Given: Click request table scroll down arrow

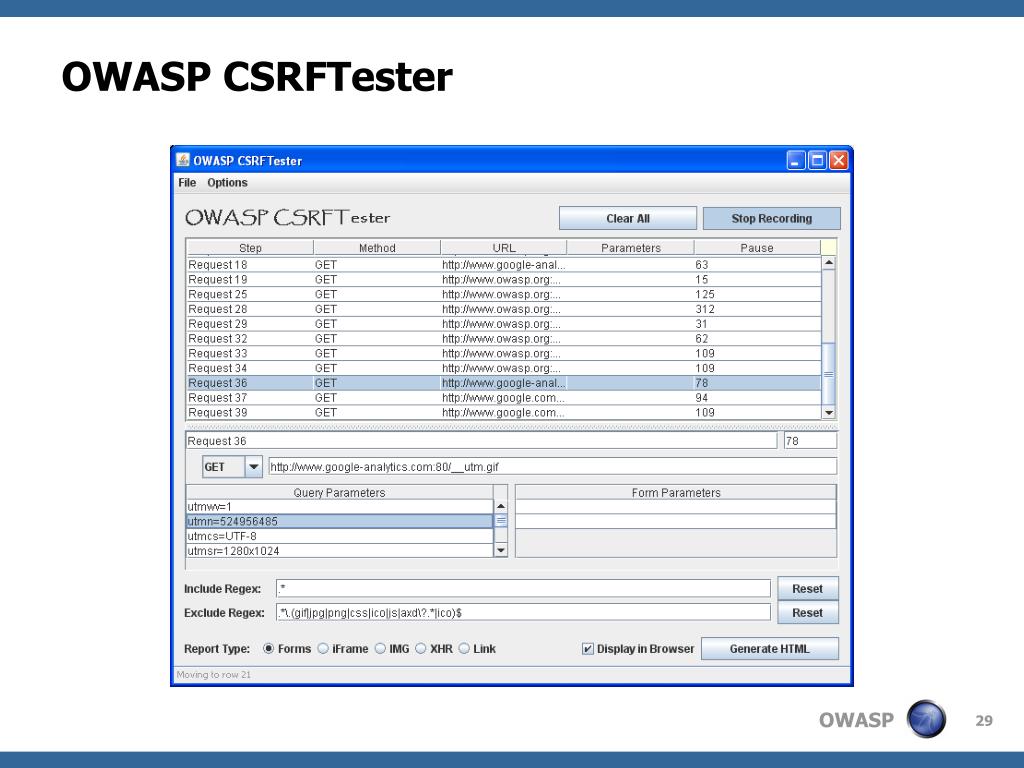Looking at the screenshot, I should pyautogui.click(x=829, y=413).
